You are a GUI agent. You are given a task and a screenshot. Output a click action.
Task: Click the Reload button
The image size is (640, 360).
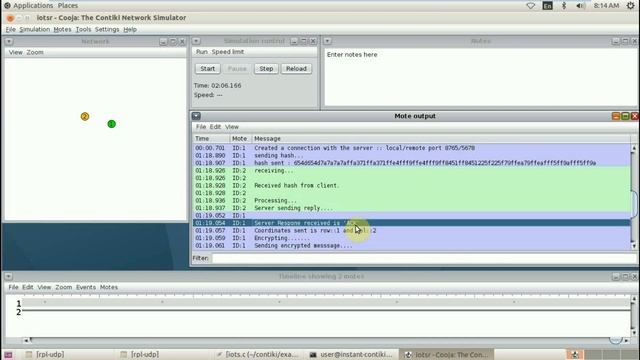coord(296,69)
